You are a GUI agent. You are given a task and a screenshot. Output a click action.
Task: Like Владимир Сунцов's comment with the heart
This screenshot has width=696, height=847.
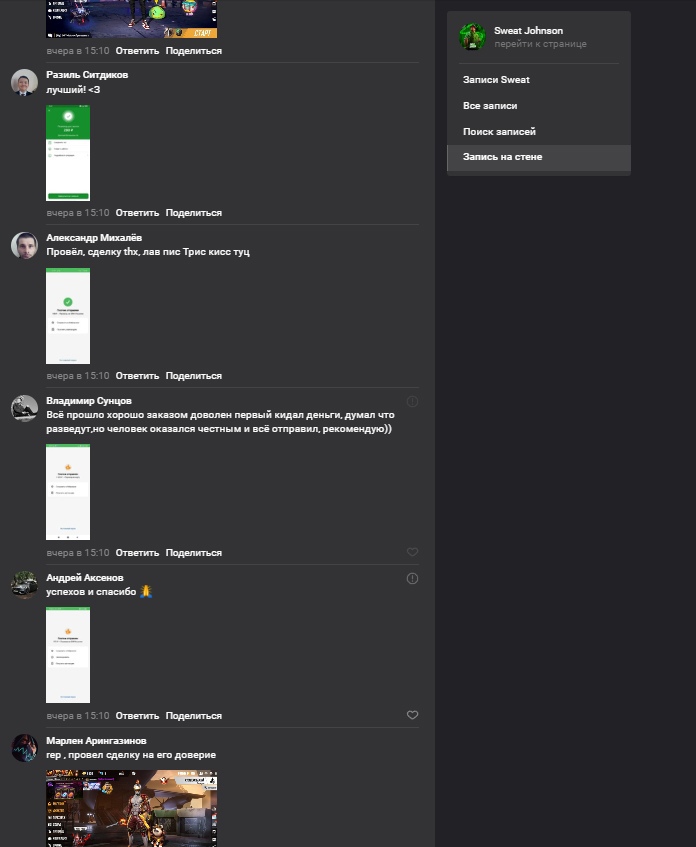pos(412,552)
